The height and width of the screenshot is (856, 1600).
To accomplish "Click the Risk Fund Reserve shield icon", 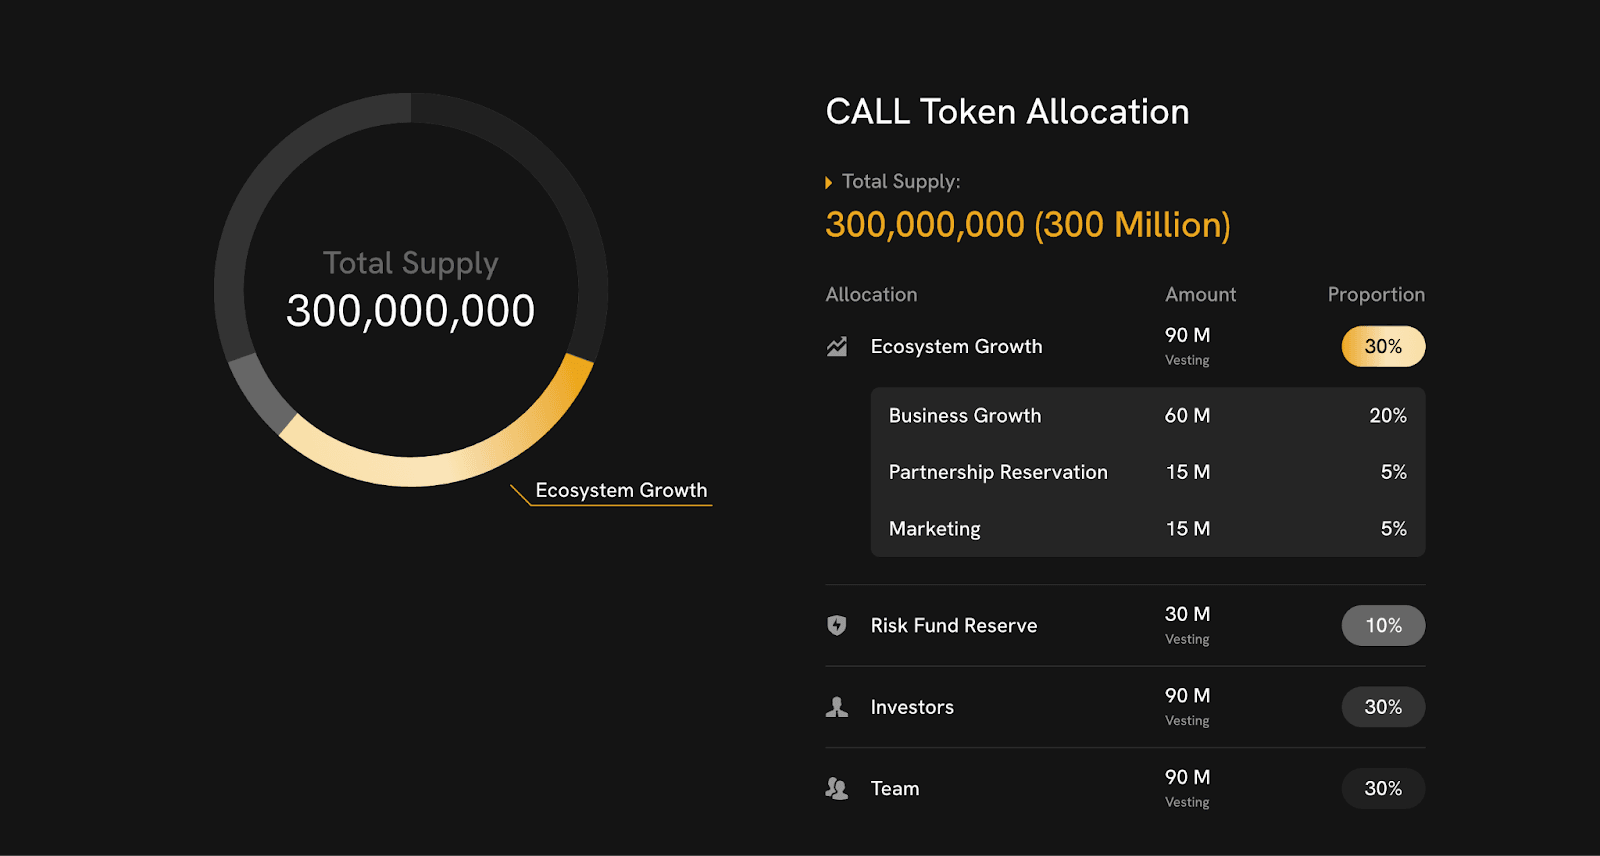I will 837,625.
